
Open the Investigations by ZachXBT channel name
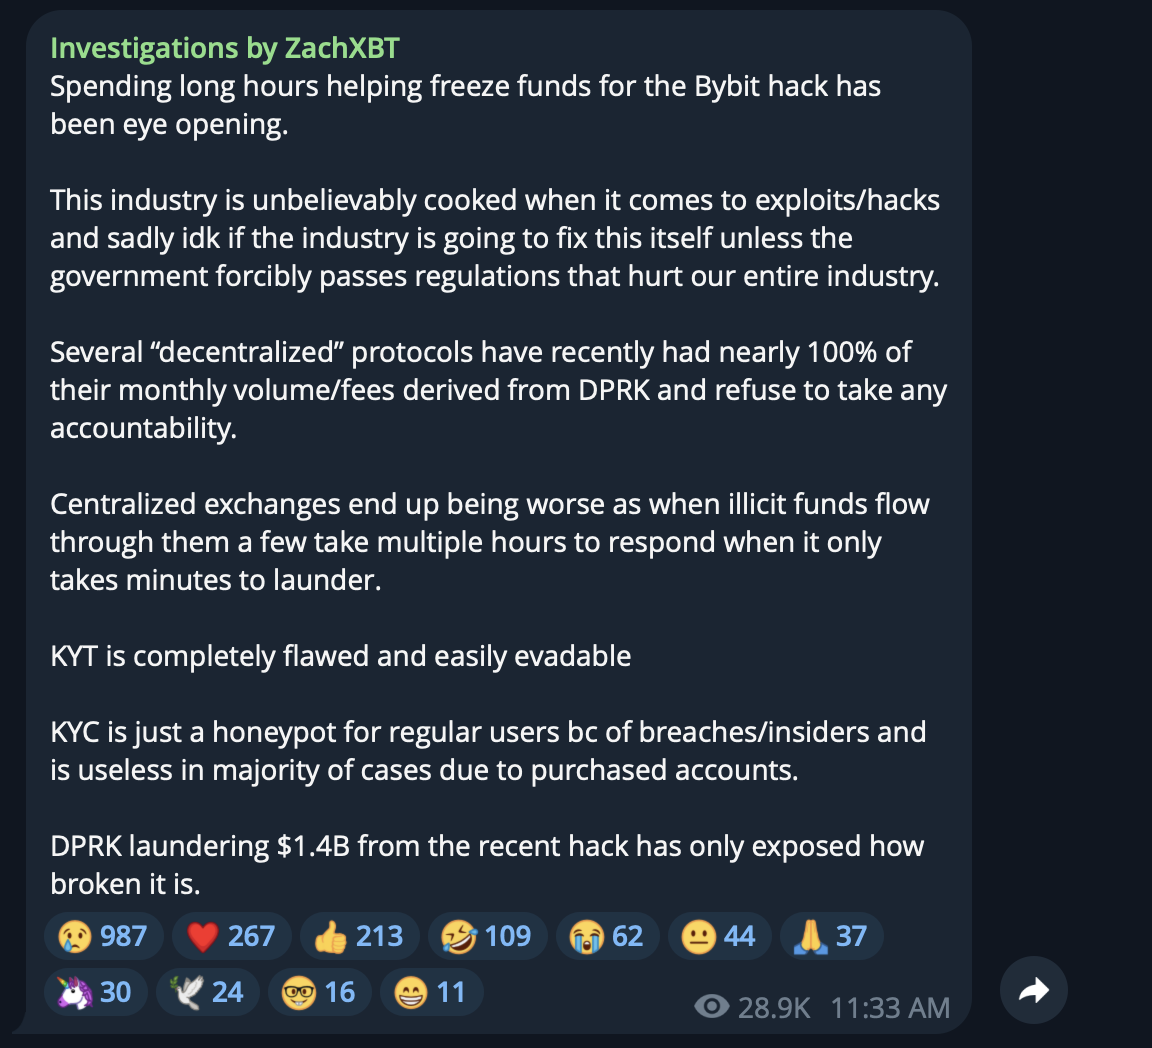pos(224,48)
